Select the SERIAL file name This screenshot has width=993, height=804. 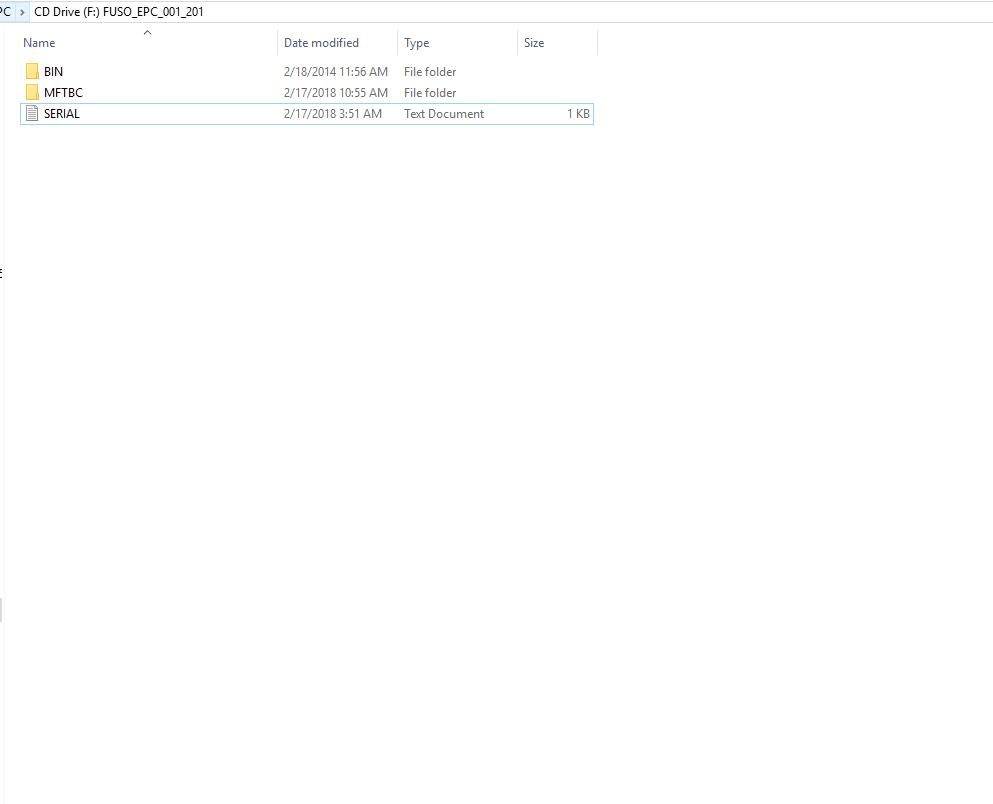tap(61, 113)
